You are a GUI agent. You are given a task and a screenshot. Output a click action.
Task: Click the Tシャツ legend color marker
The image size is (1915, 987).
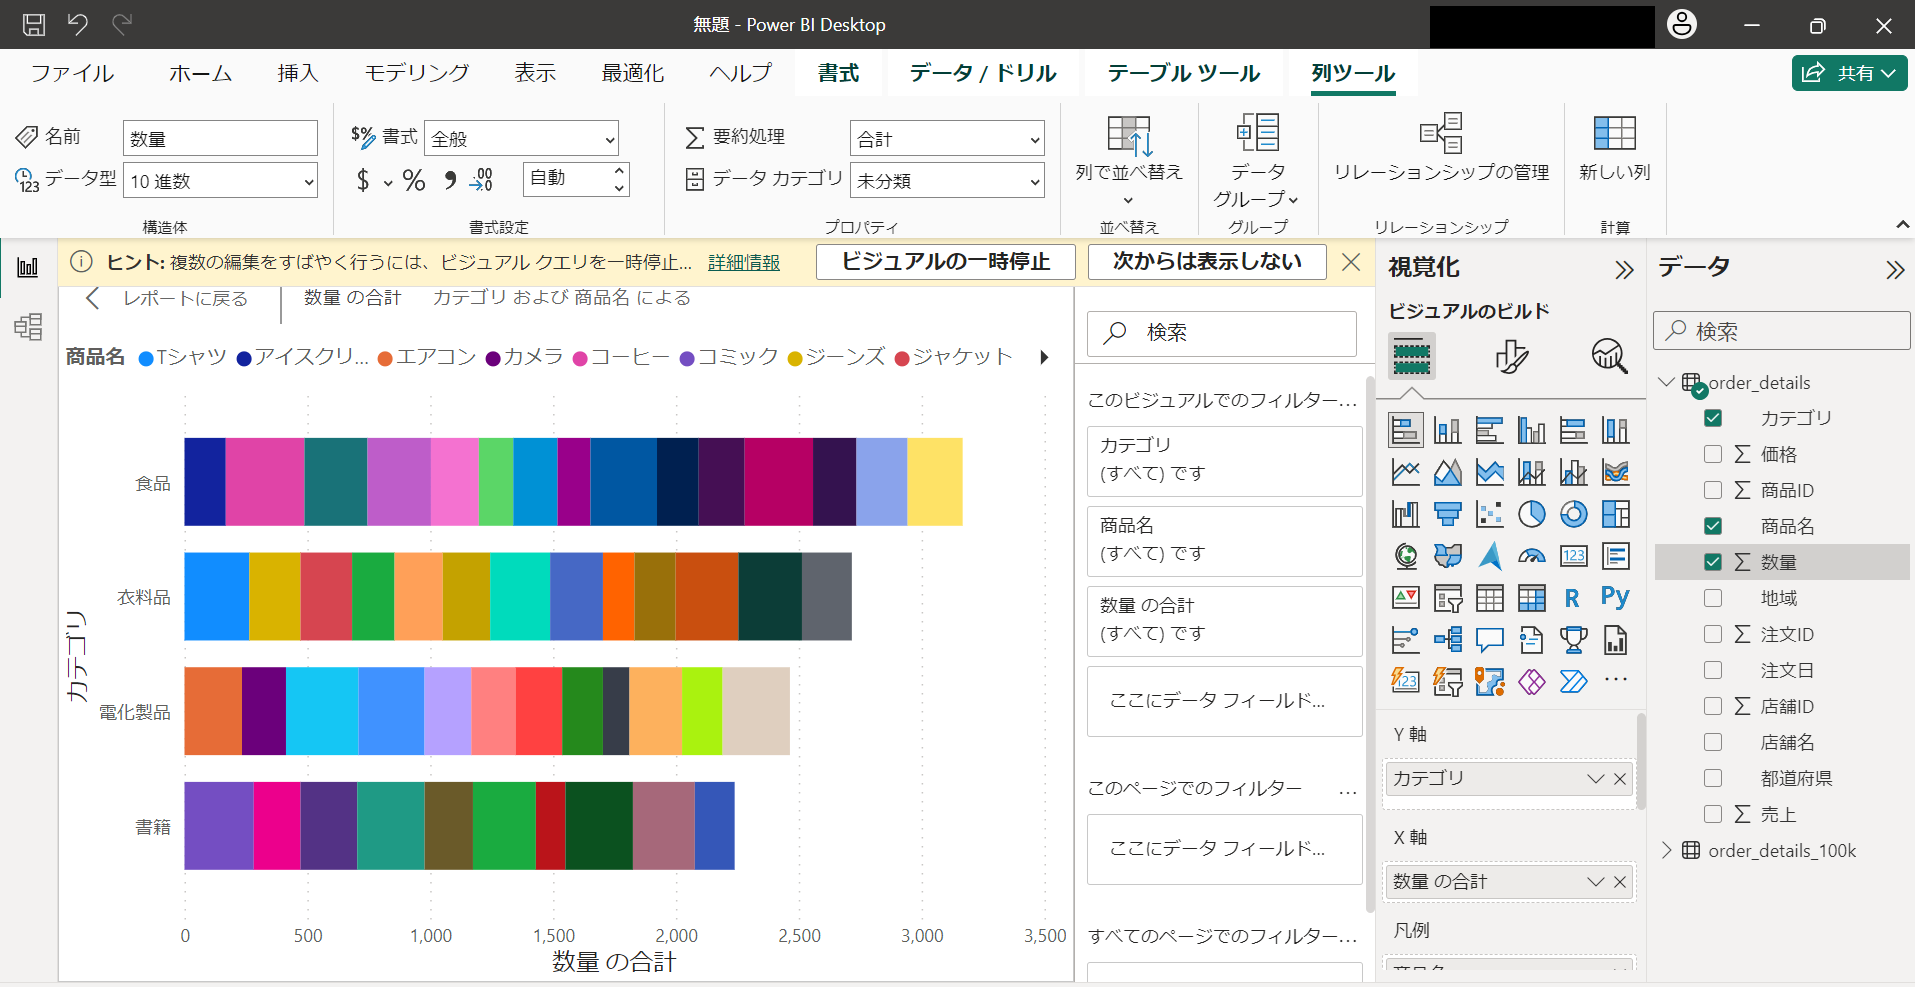click(146, 358)
